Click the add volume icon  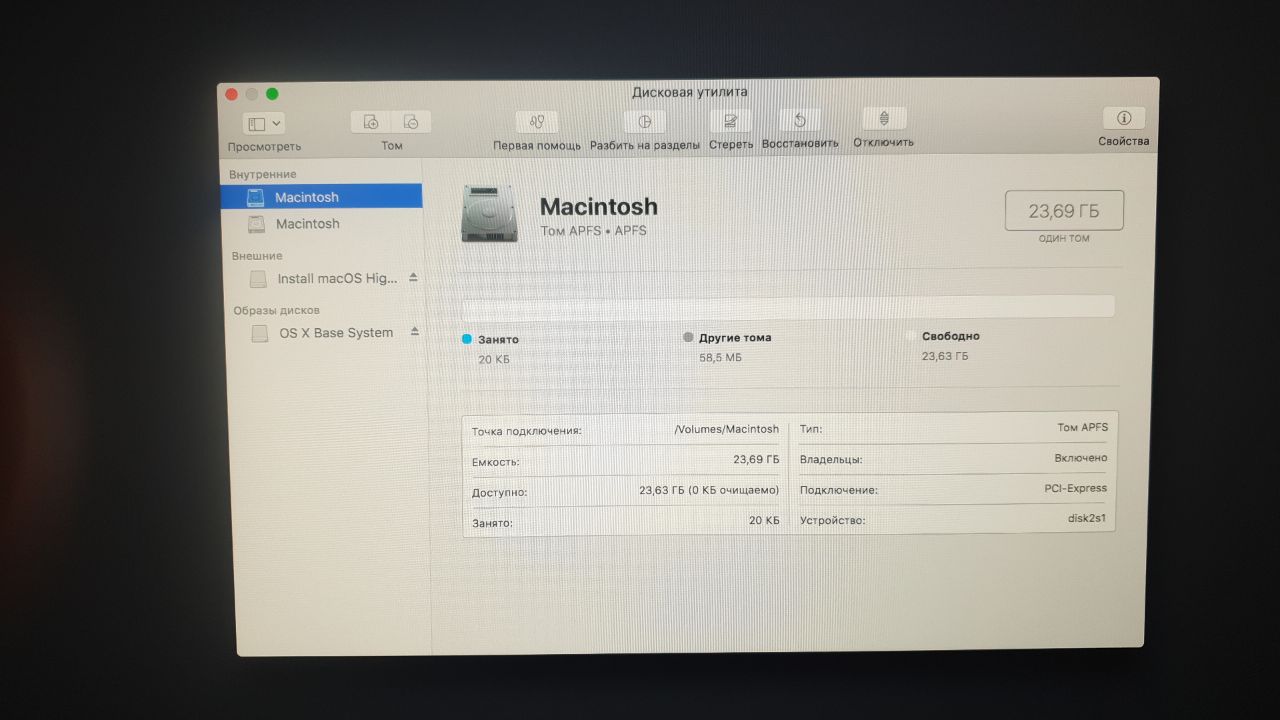371,122
